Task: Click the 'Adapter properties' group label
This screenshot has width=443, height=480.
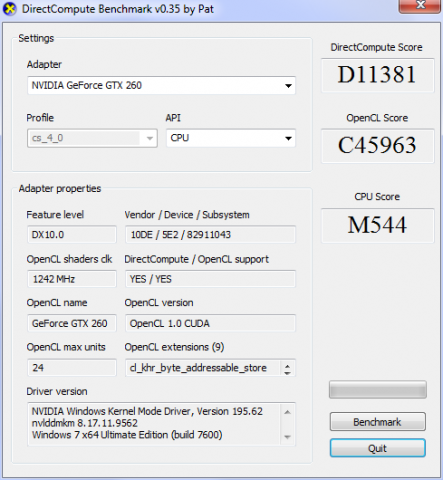Action: click(60, 189)
